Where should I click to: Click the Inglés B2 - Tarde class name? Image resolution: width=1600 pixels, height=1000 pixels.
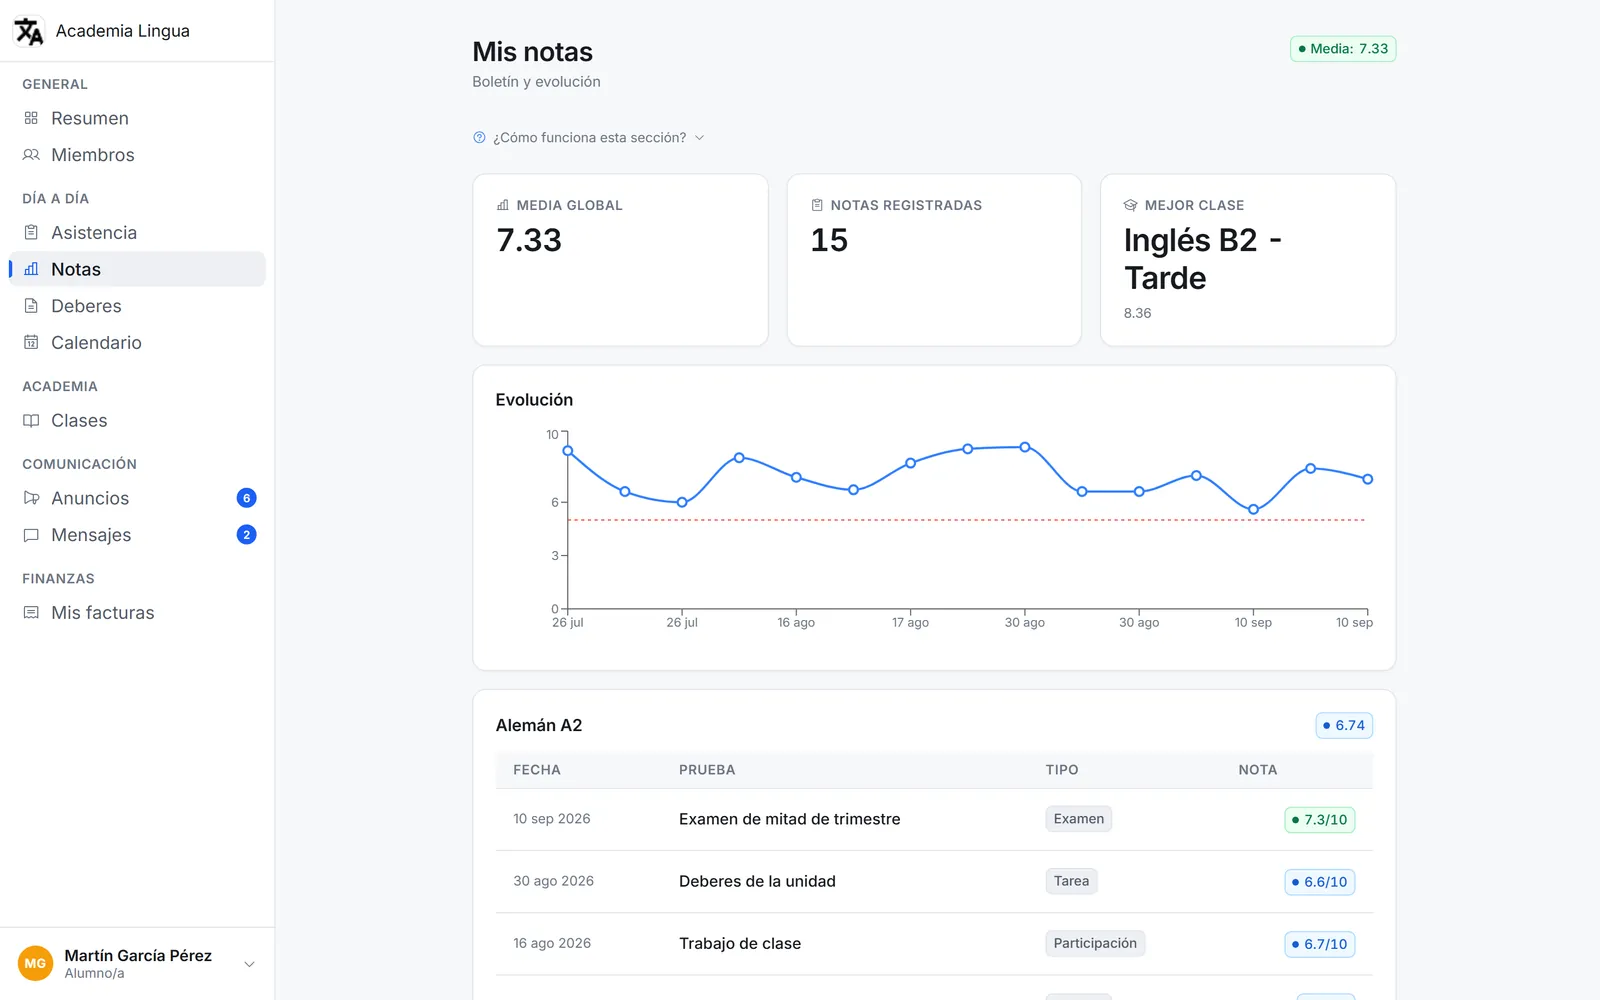1203,259
